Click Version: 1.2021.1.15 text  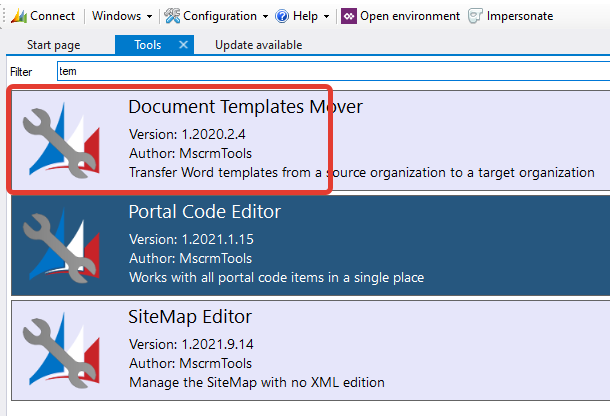pyautogui.click(x=191, y=239)
